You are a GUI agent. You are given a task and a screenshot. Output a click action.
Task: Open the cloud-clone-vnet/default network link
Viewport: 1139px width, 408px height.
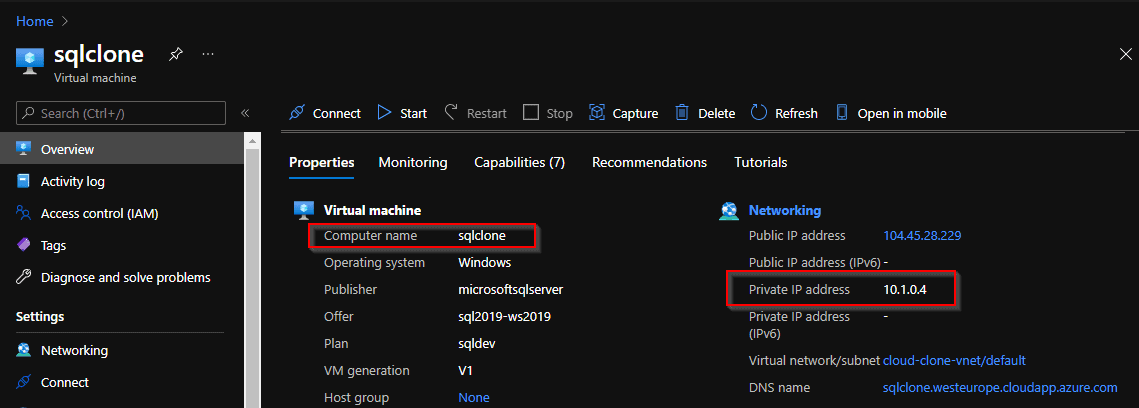(x=954, y=361)
